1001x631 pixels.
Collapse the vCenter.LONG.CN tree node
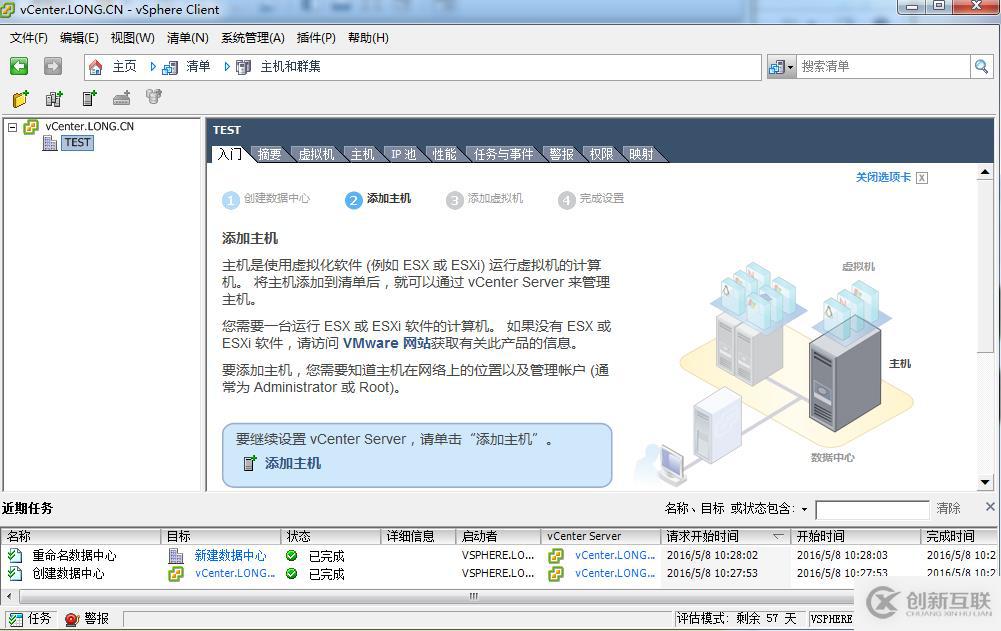click(12, 127)
